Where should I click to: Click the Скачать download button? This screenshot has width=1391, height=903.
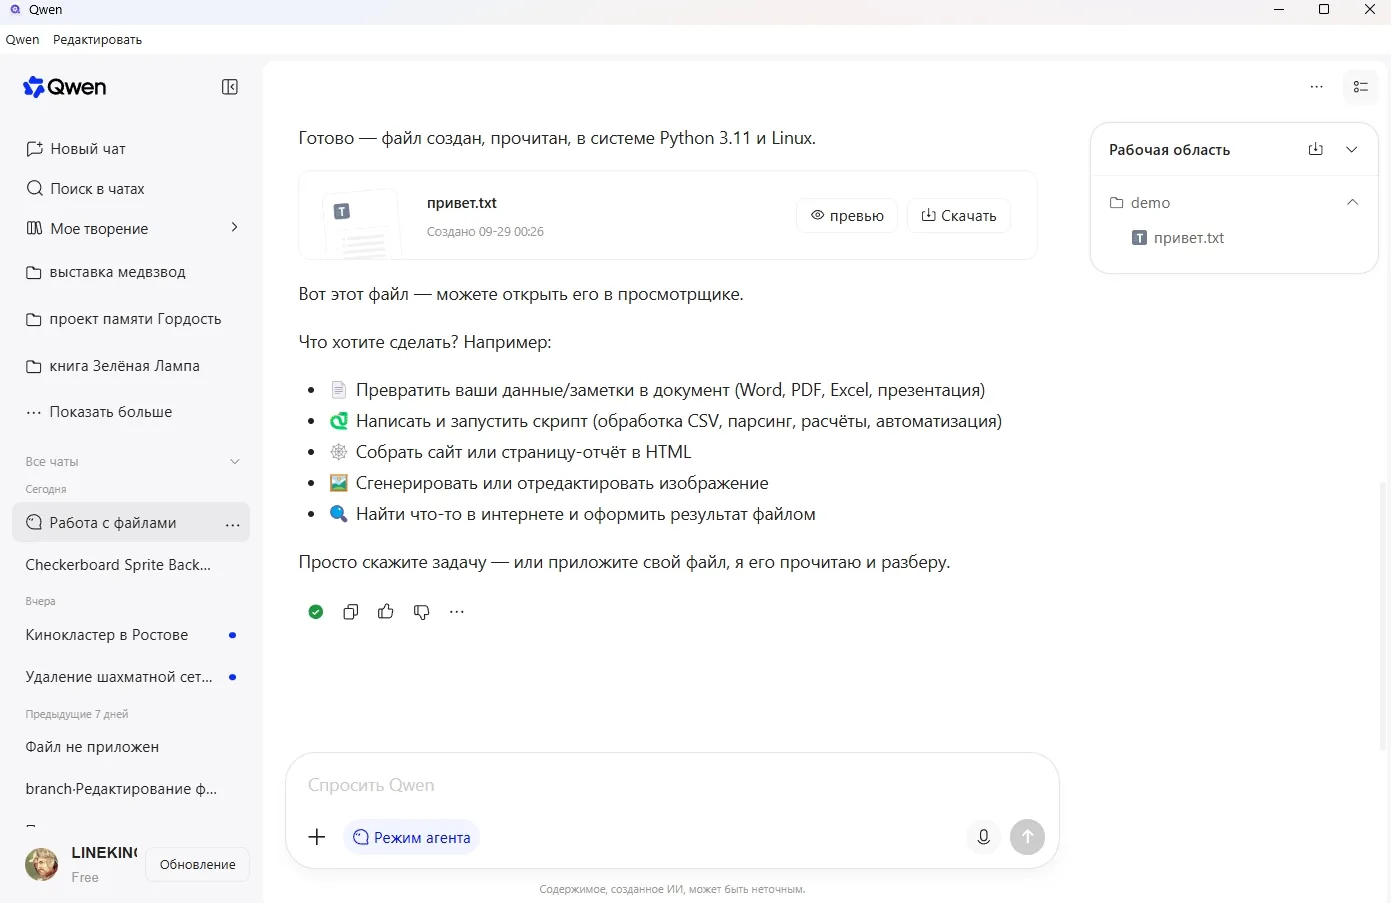[x=959, y=215]
